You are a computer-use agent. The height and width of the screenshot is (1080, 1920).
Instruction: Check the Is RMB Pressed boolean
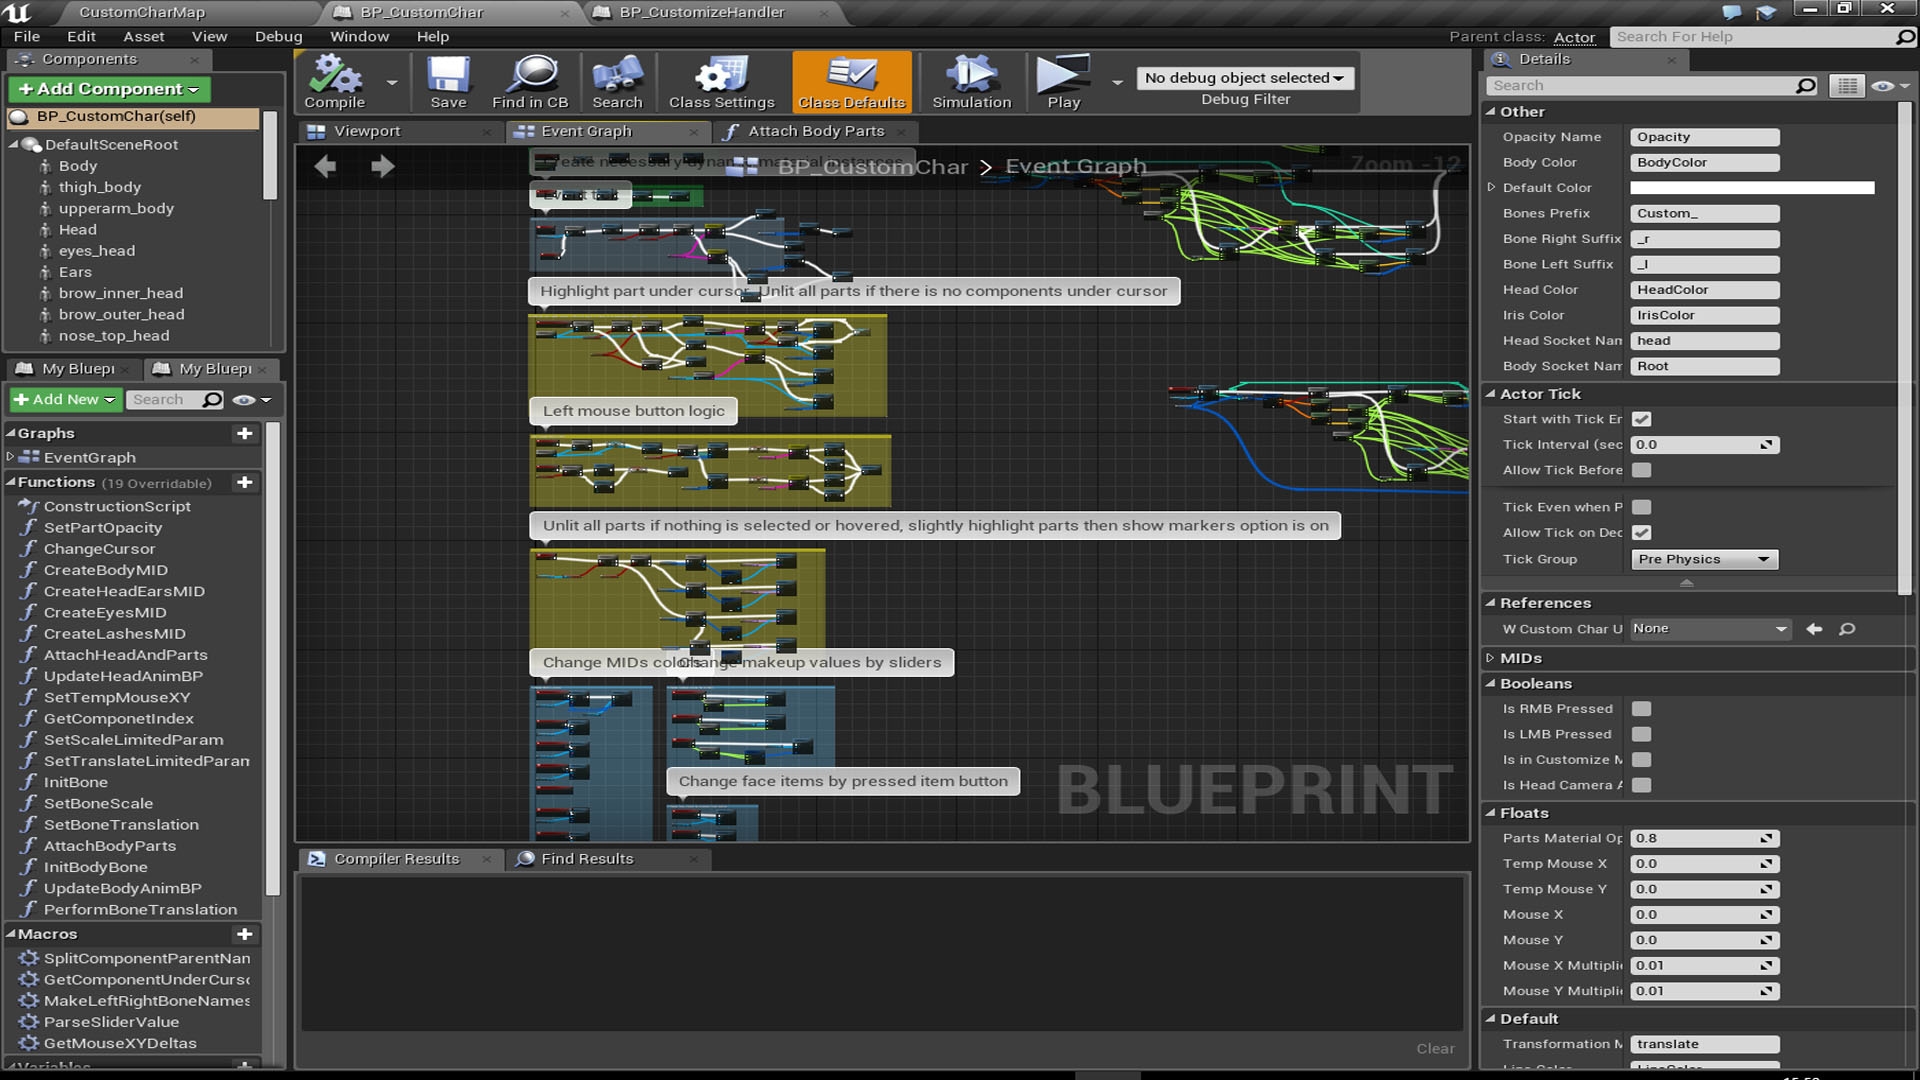click(1641, 708)
